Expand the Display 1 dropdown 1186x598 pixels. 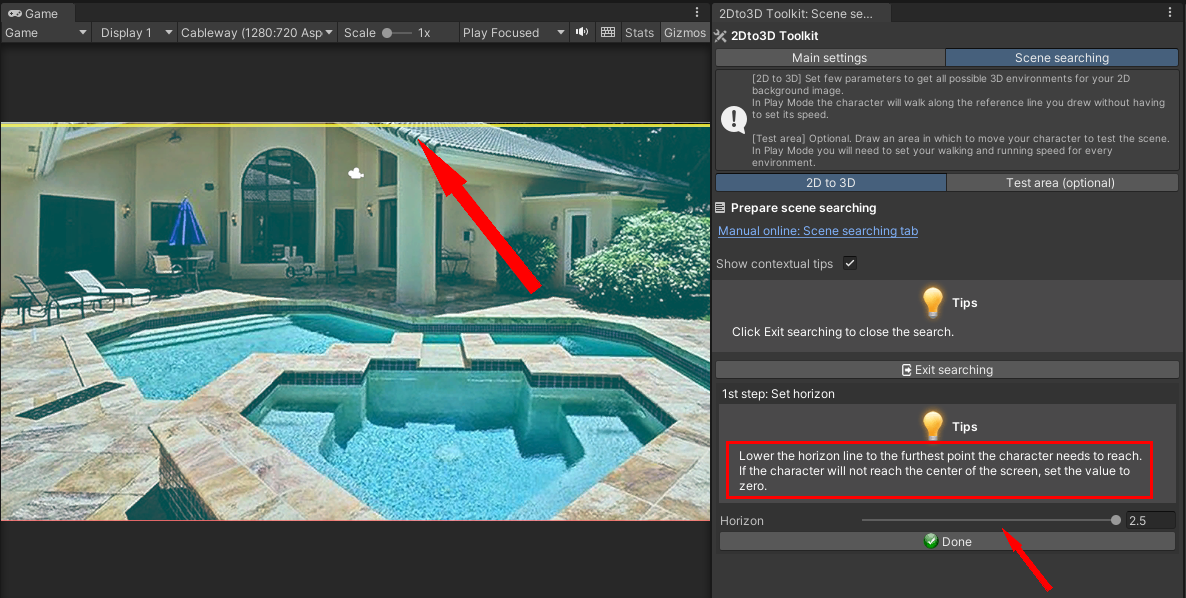136,33
